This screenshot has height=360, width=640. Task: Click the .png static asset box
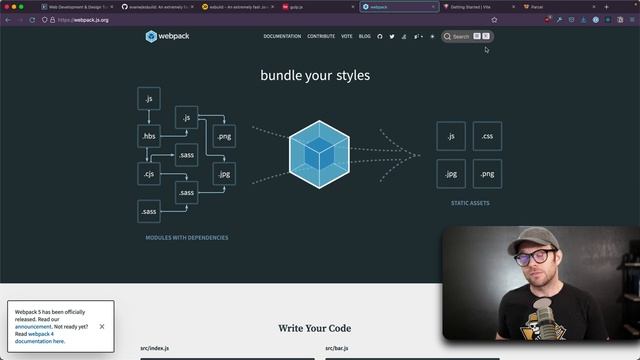click(487, 174)
